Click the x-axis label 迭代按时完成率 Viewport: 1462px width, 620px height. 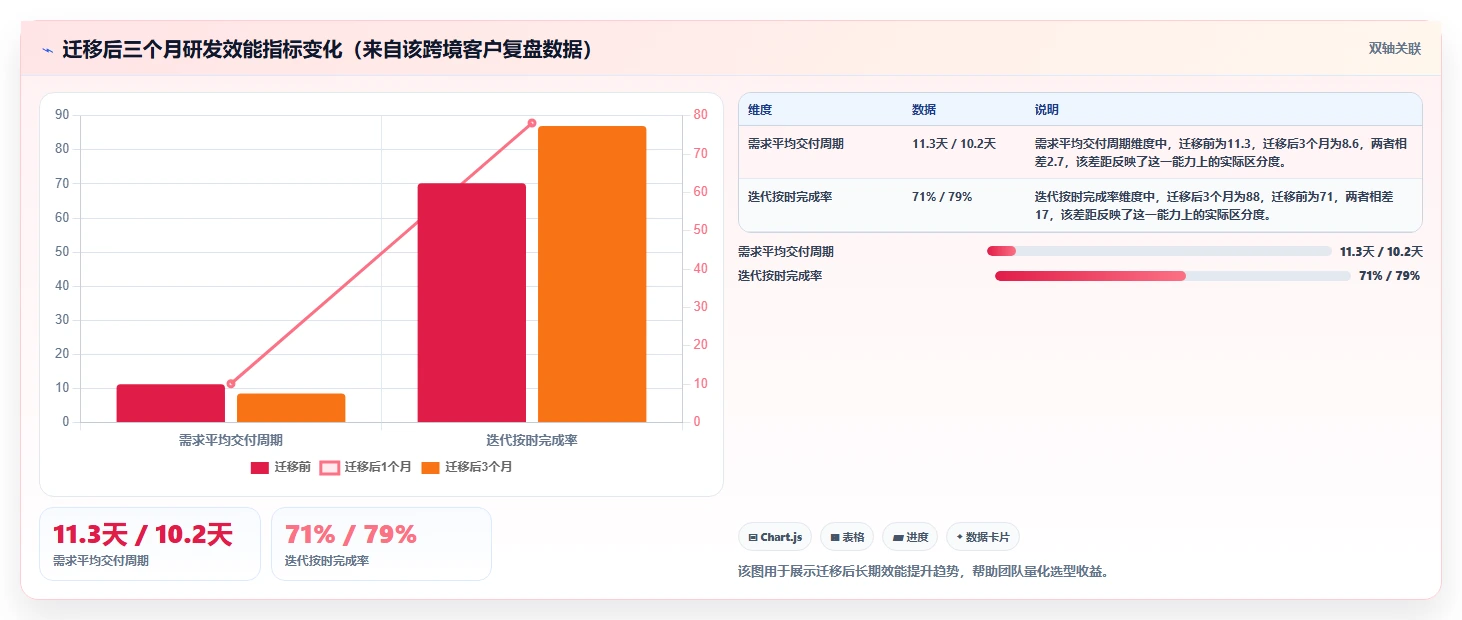[x=532, y=440]
